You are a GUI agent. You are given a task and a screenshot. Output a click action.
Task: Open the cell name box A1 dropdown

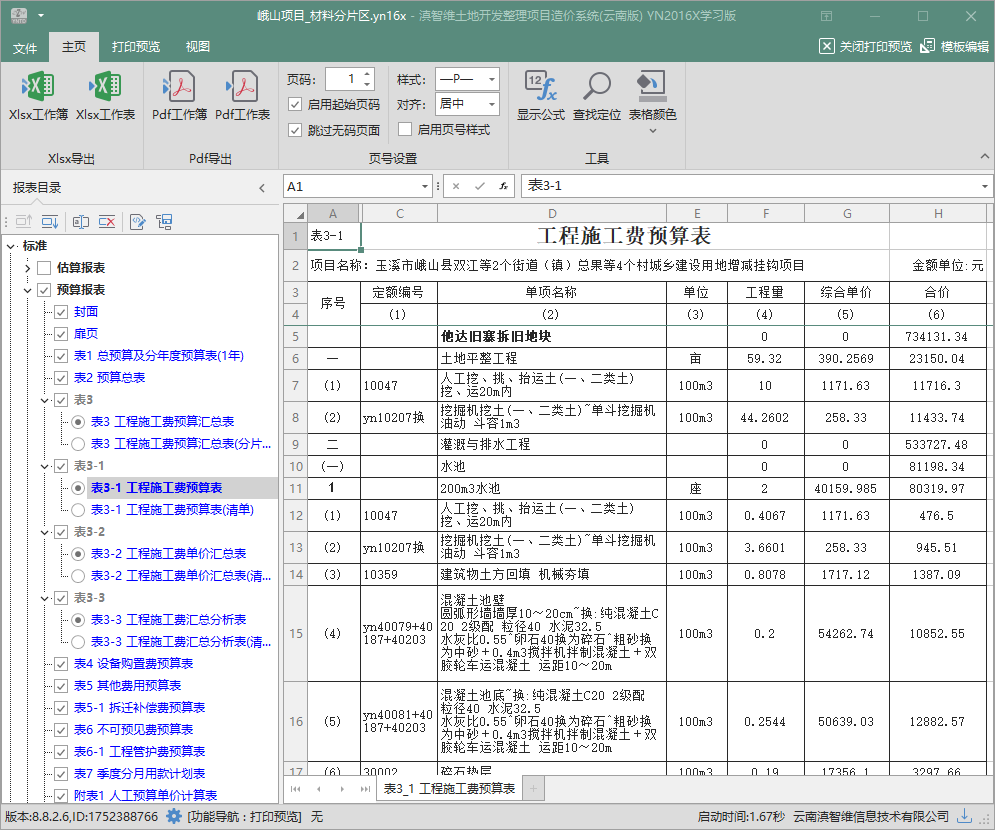pyautogui.click(x=425, y=187)
